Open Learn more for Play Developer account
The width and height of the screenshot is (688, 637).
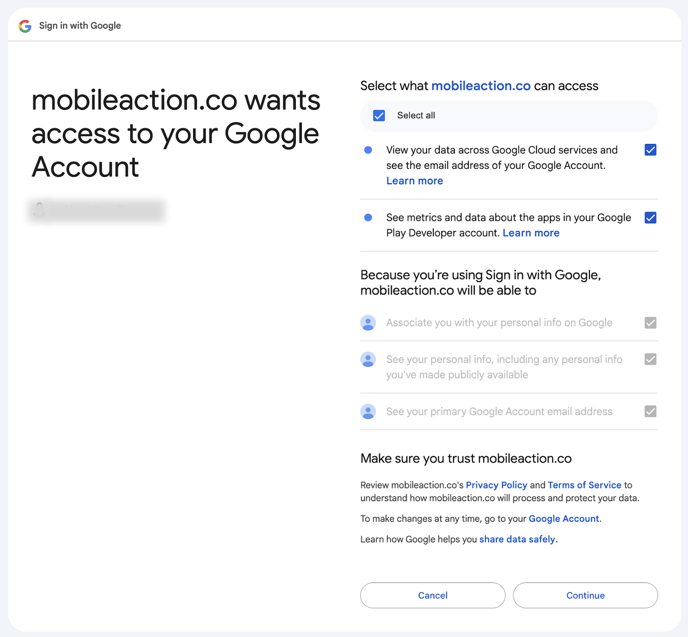[531, 233]
